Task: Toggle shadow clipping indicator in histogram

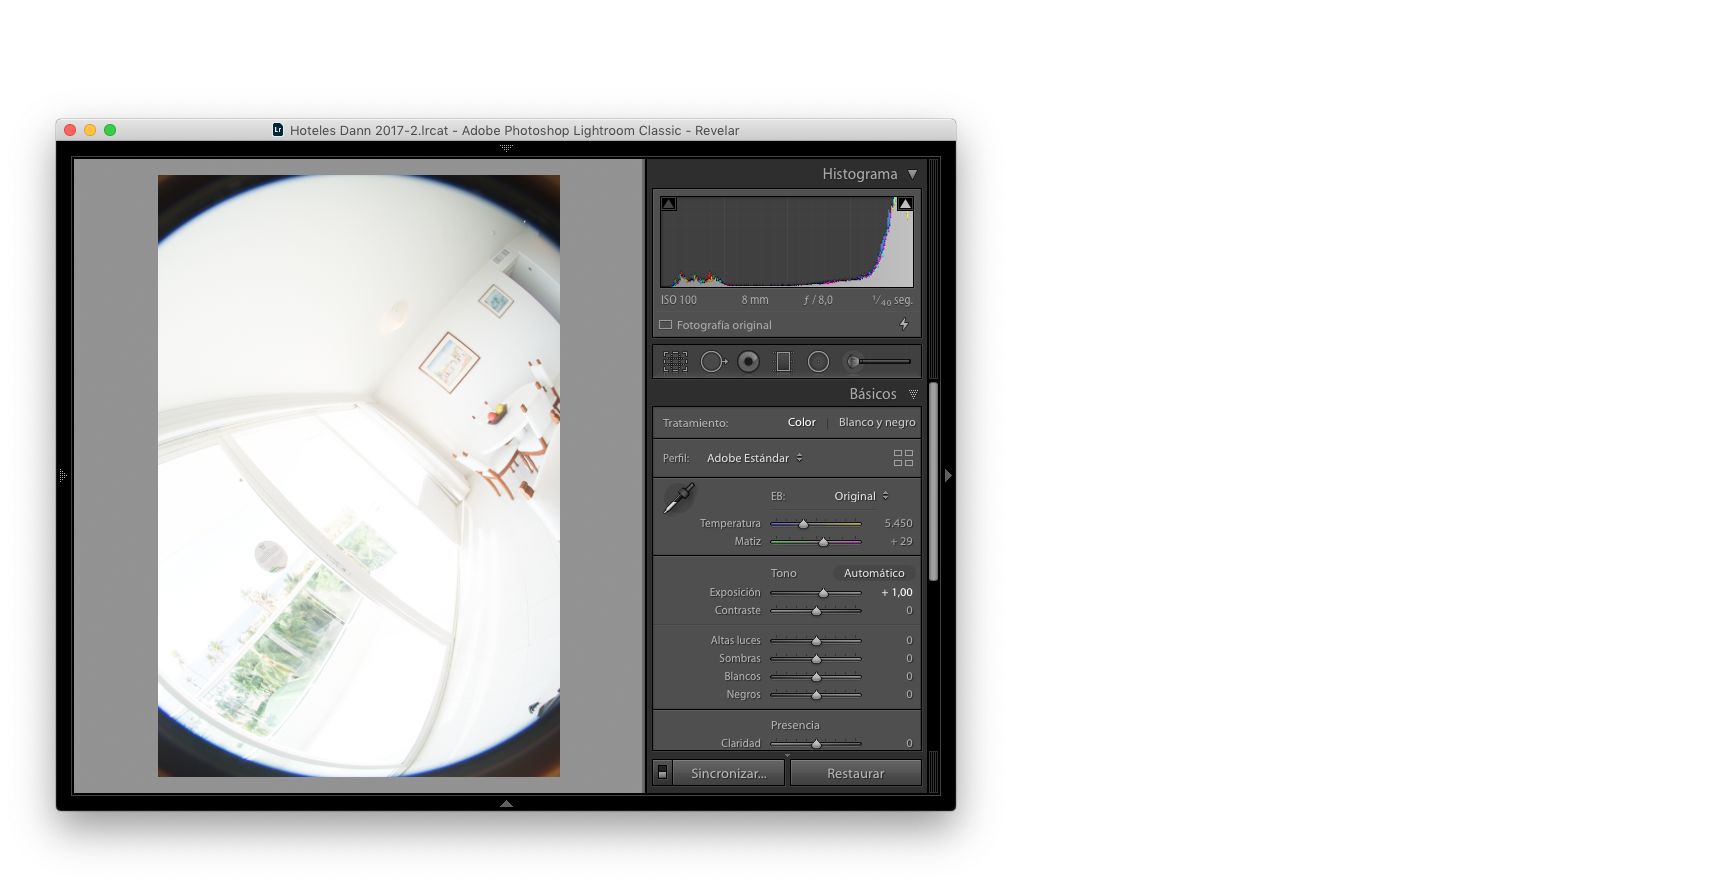Action: (x=669, y=204)
